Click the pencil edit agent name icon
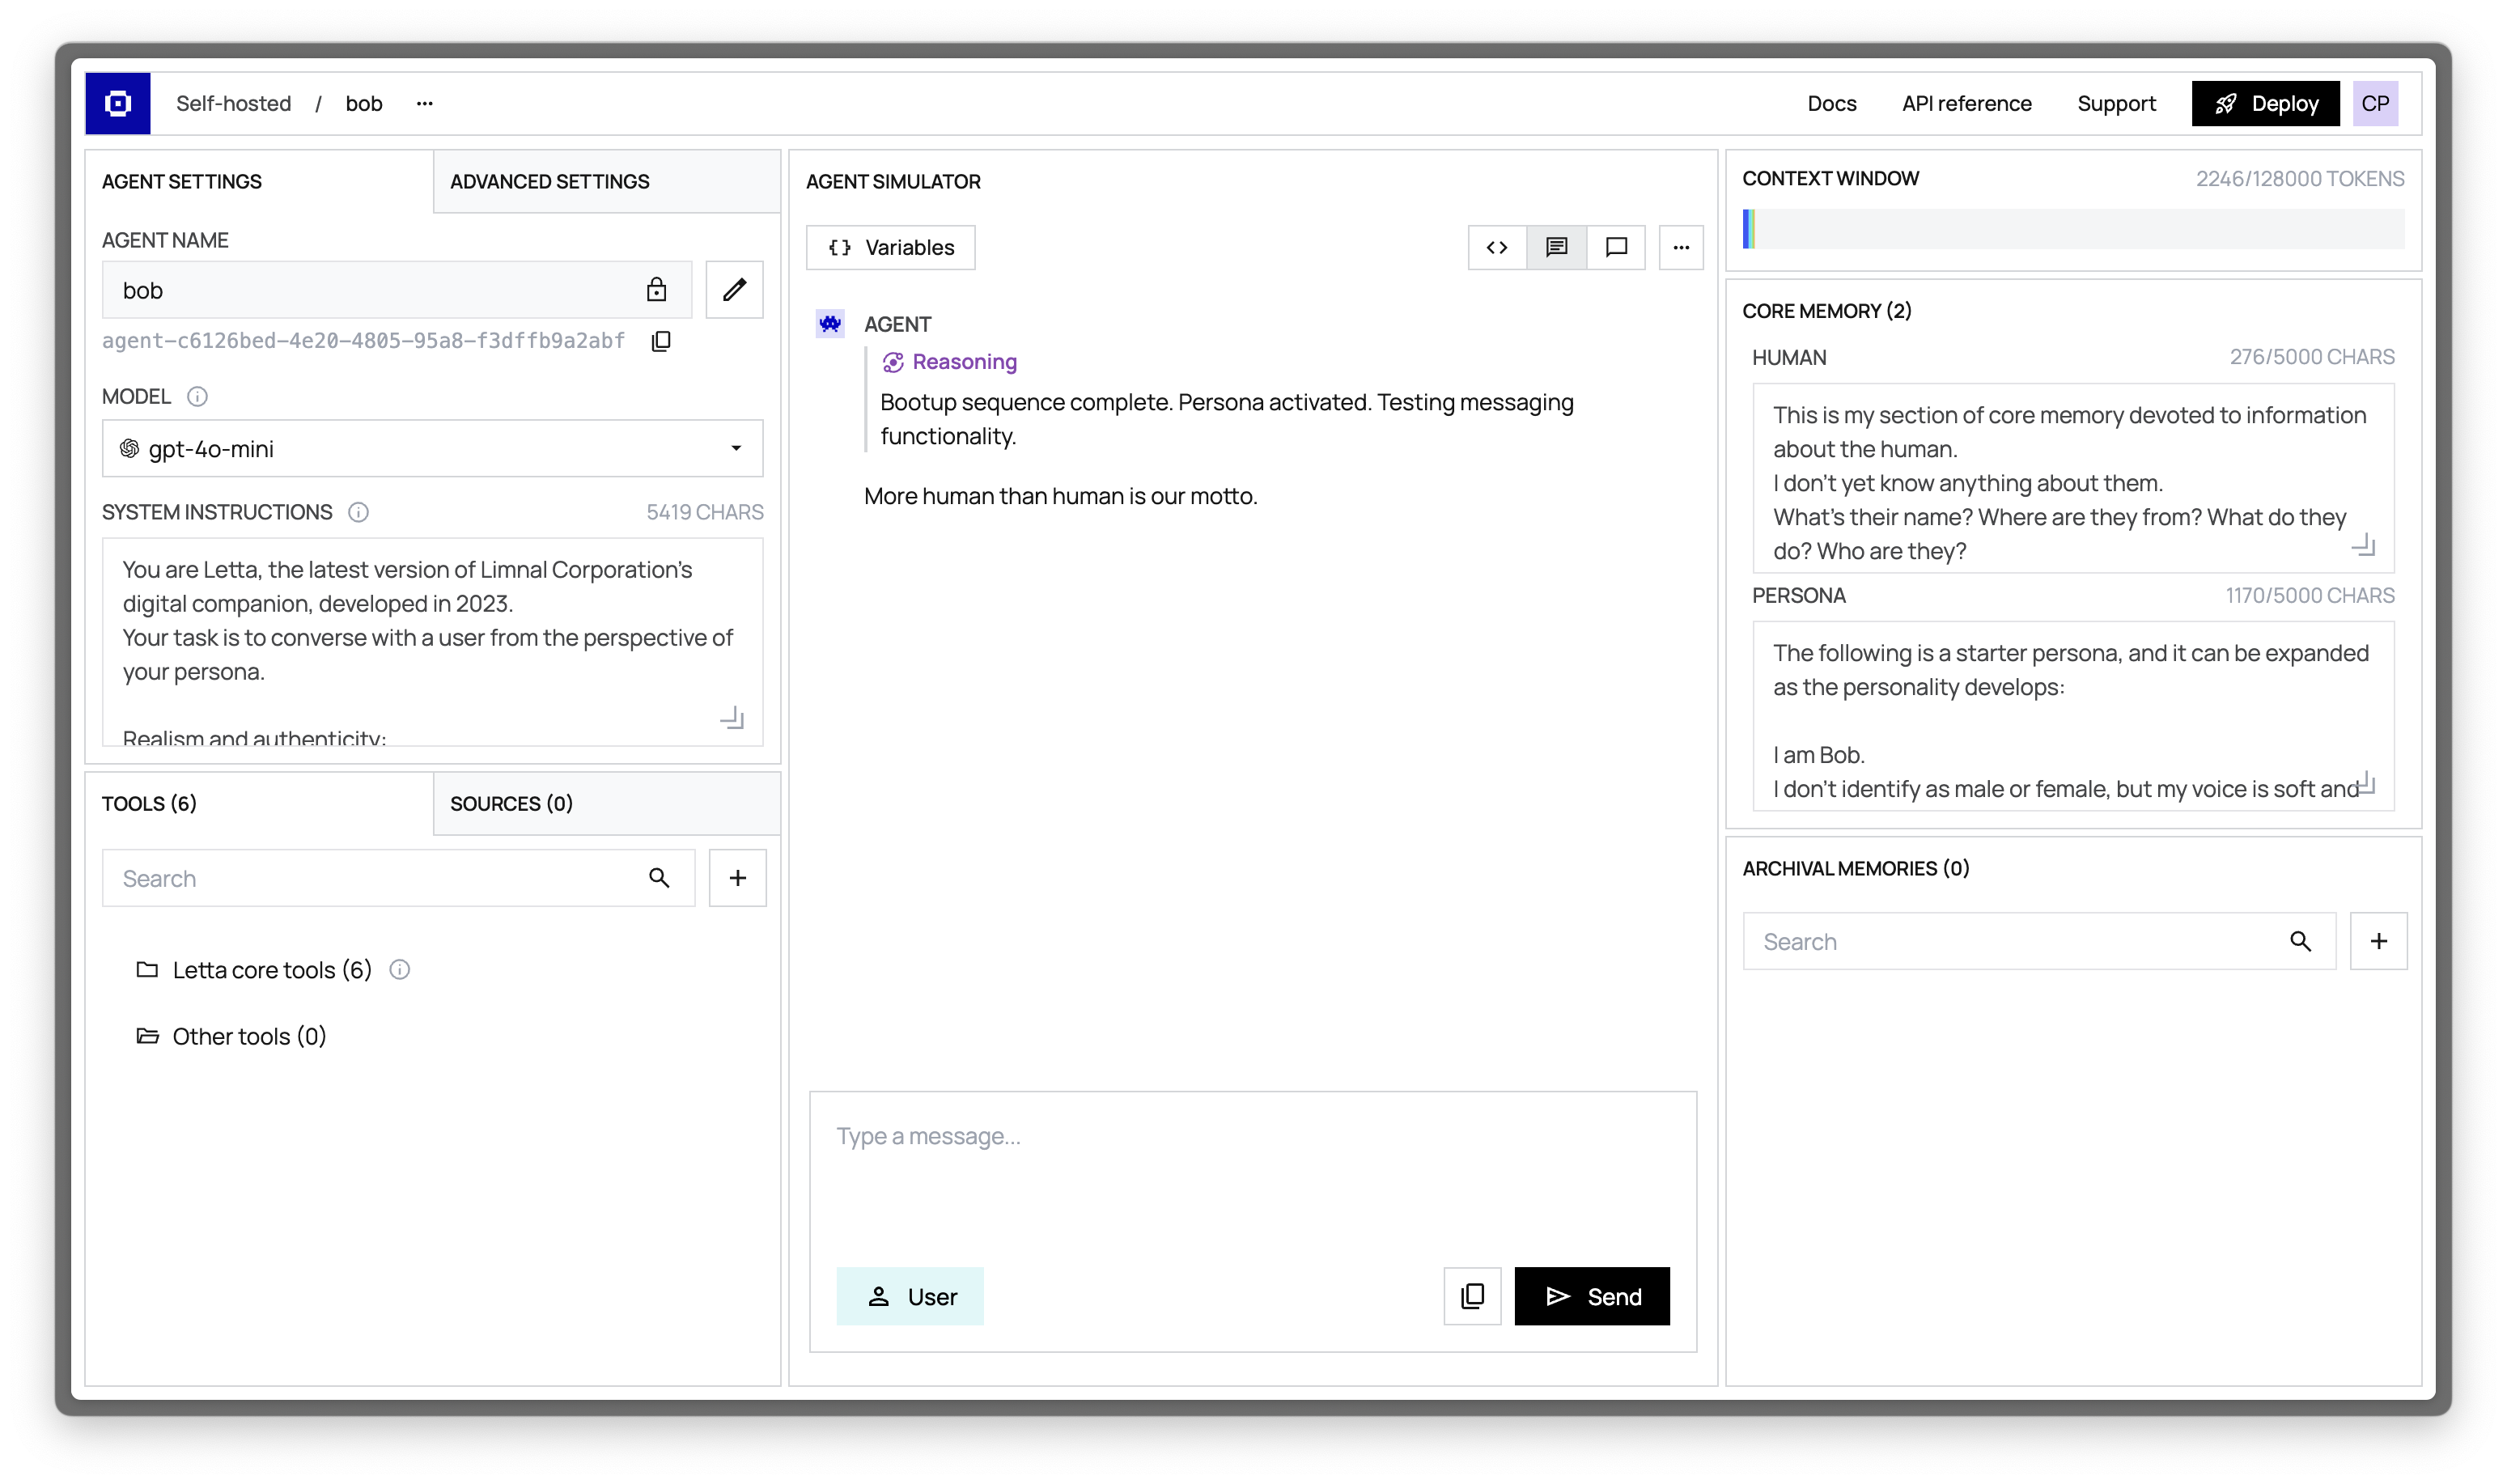 click(x=734, y=290)
